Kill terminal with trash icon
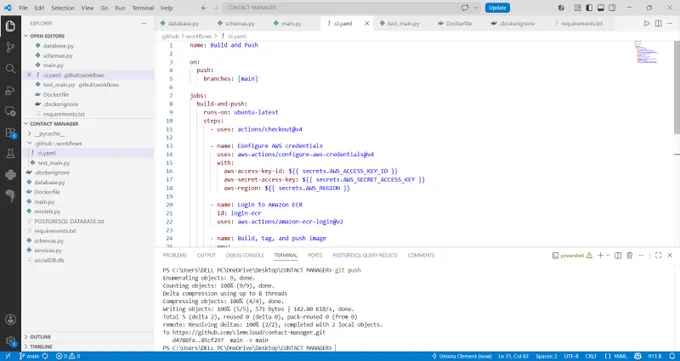The image size is (680, 361). click(630, 255)
